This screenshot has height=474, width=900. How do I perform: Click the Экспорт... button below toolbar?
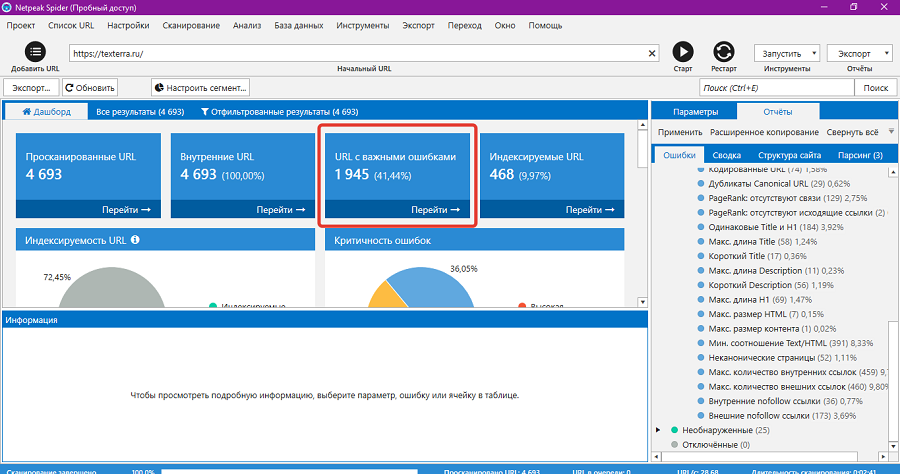[x=32, y=88]
